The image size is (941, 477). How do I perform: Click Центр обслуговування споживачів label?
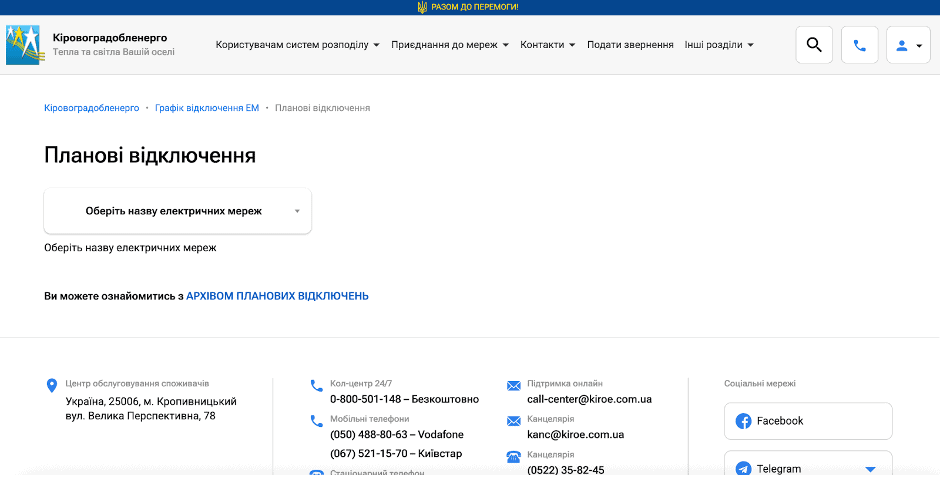click(x=137, y=384)
